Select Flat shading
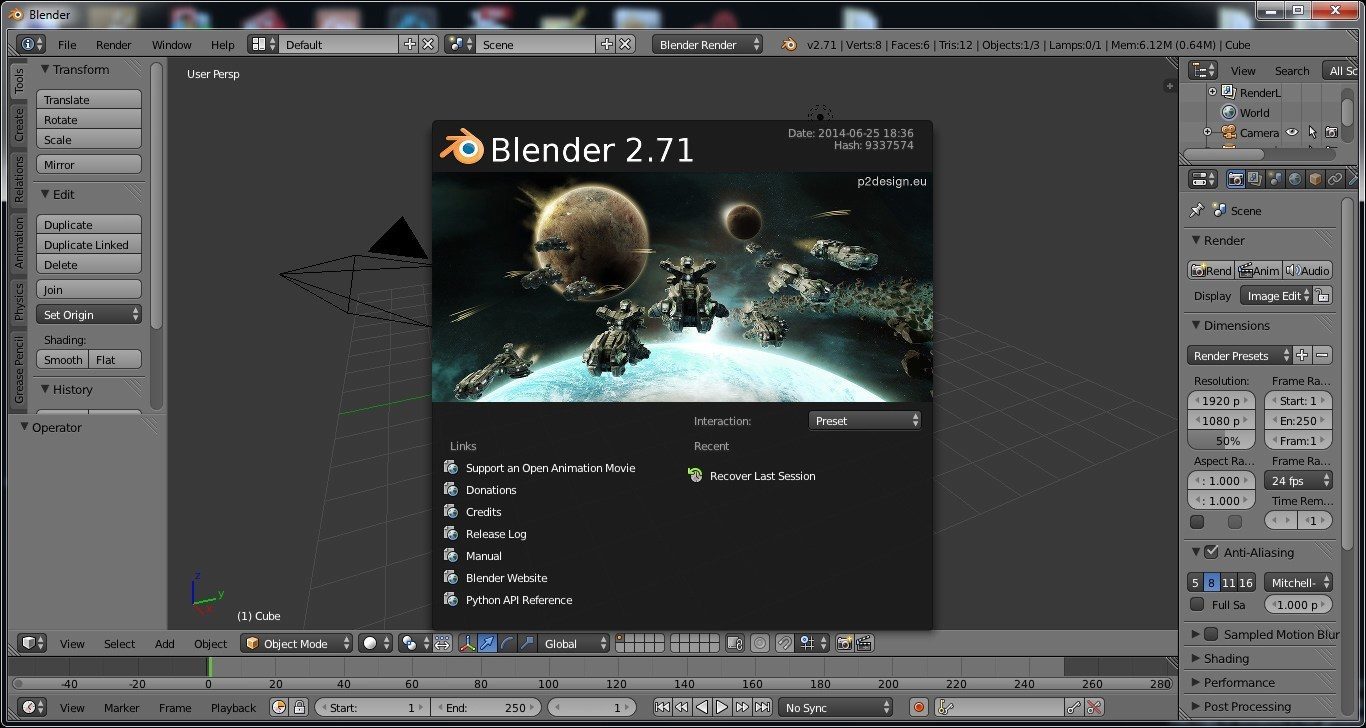Image resolution: width=1366 pixels, height=728 pixels. pos(115,360)
